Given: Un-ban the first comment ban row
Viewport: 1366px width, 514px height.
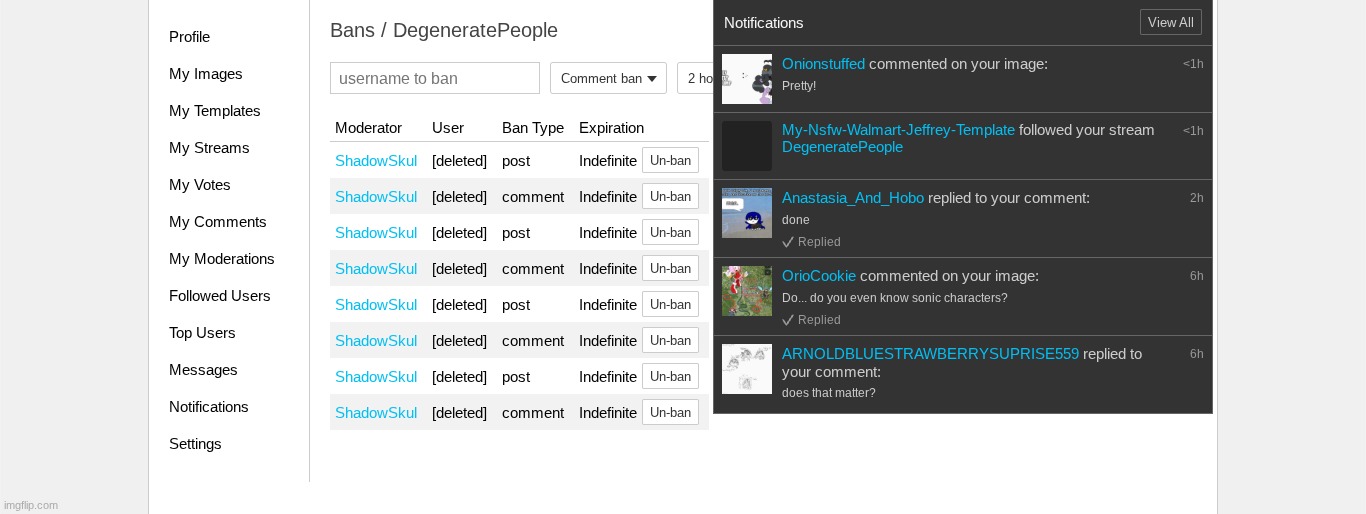Looking at the screenshot, I should [670, 196].
